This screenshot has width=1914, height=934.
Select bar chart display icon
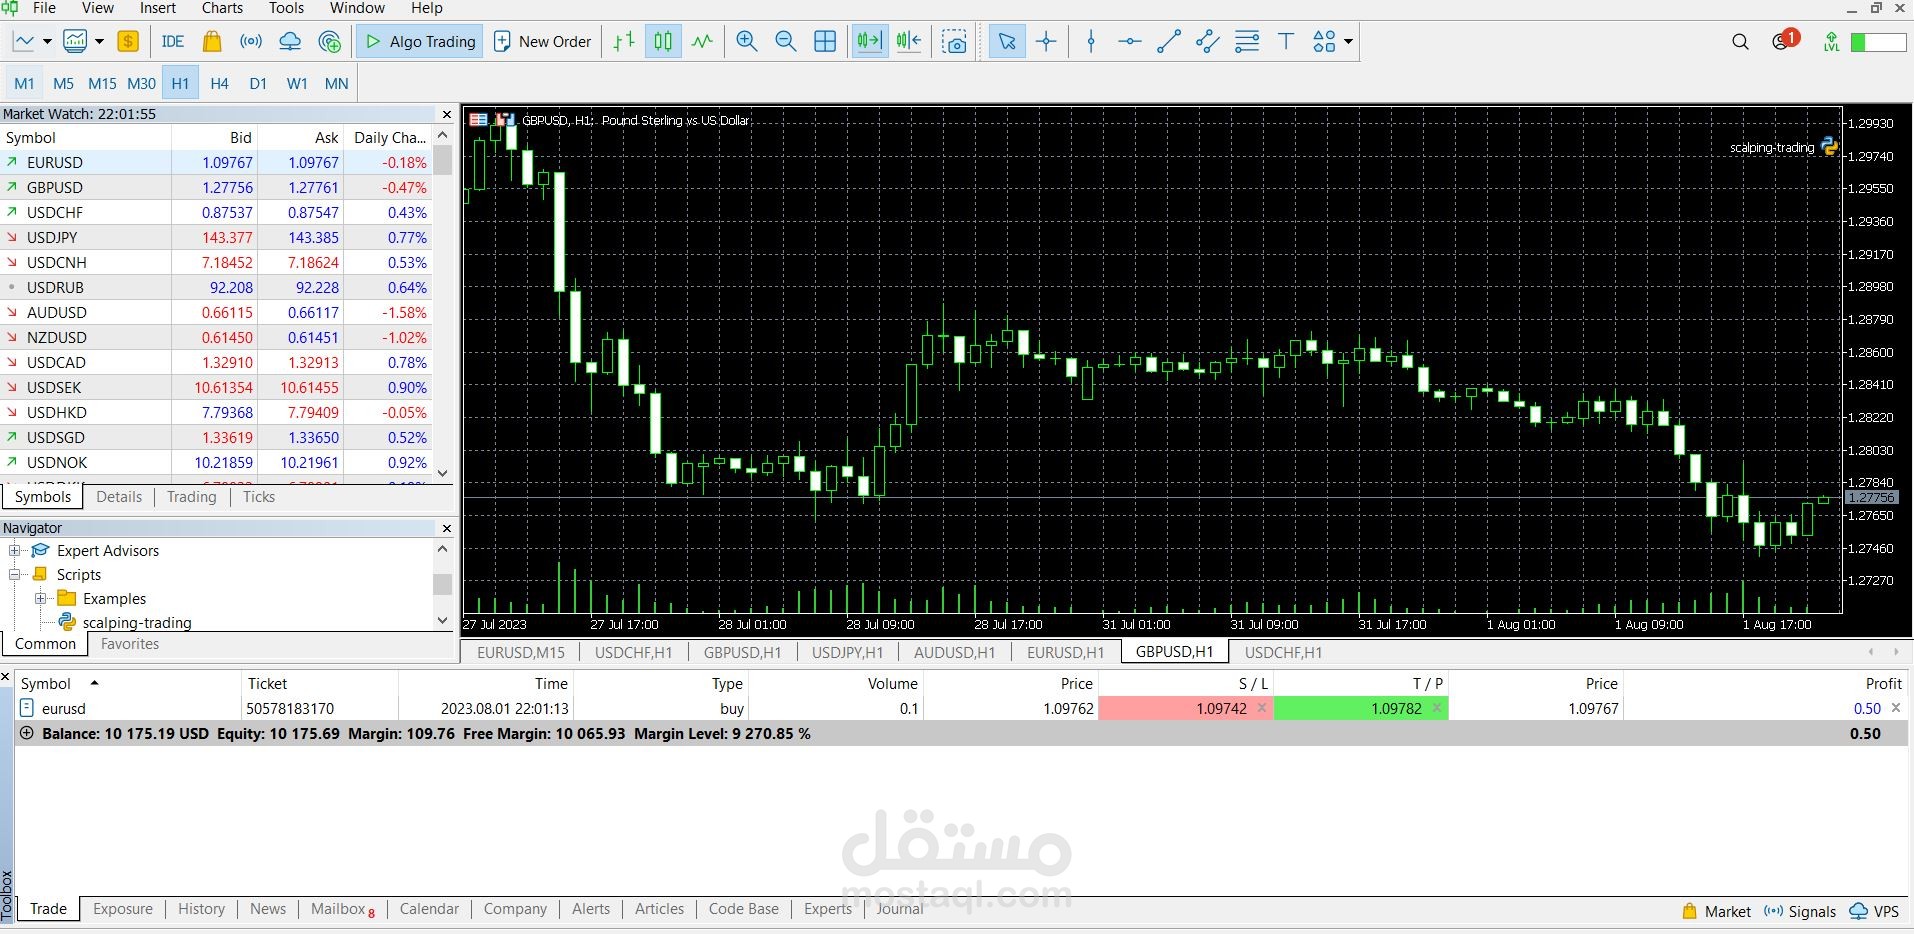(x=624, y=42)
